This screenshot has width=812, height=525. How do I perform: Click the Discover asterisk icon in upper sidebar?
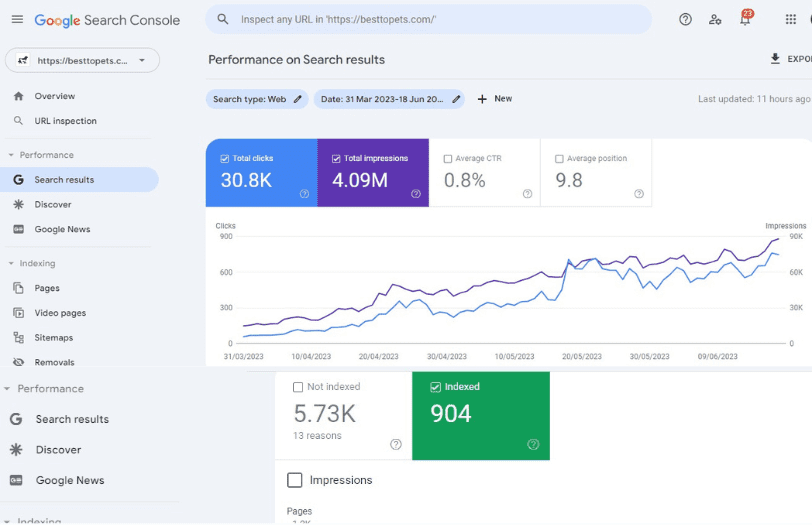click(19, 205)
